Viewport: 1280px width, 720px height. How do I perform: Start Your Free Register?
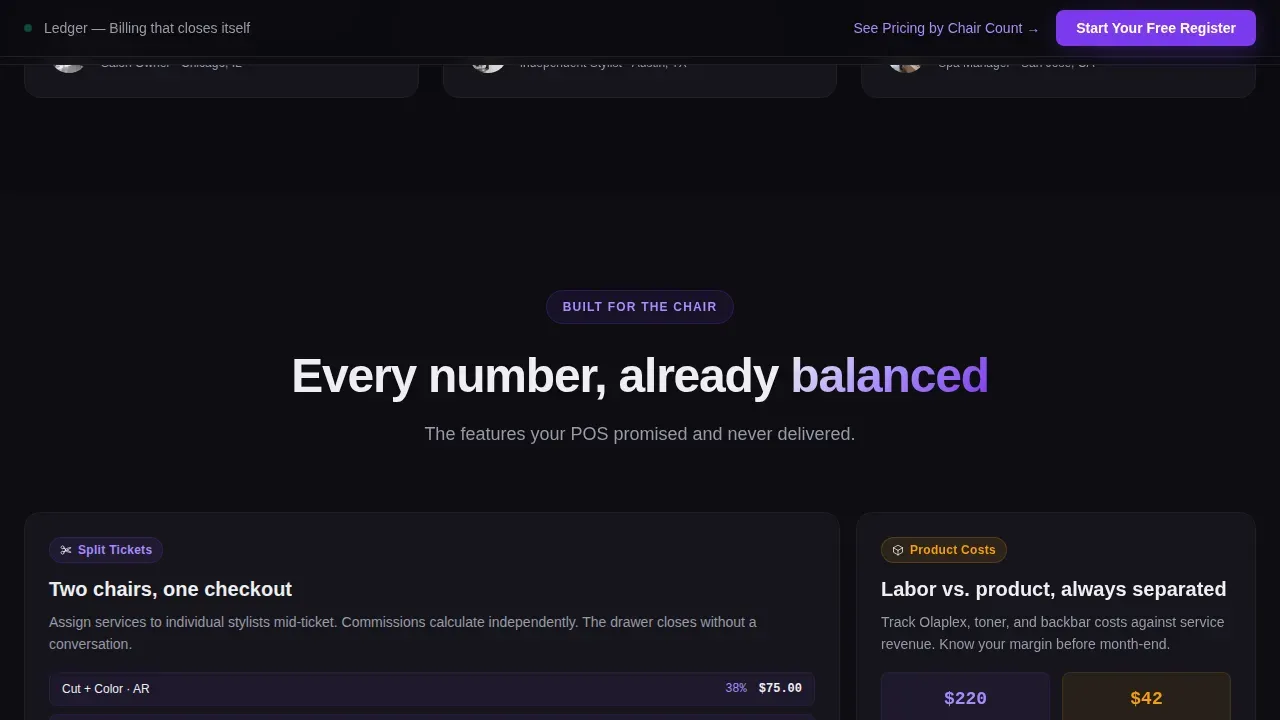tap(1156, 28)
